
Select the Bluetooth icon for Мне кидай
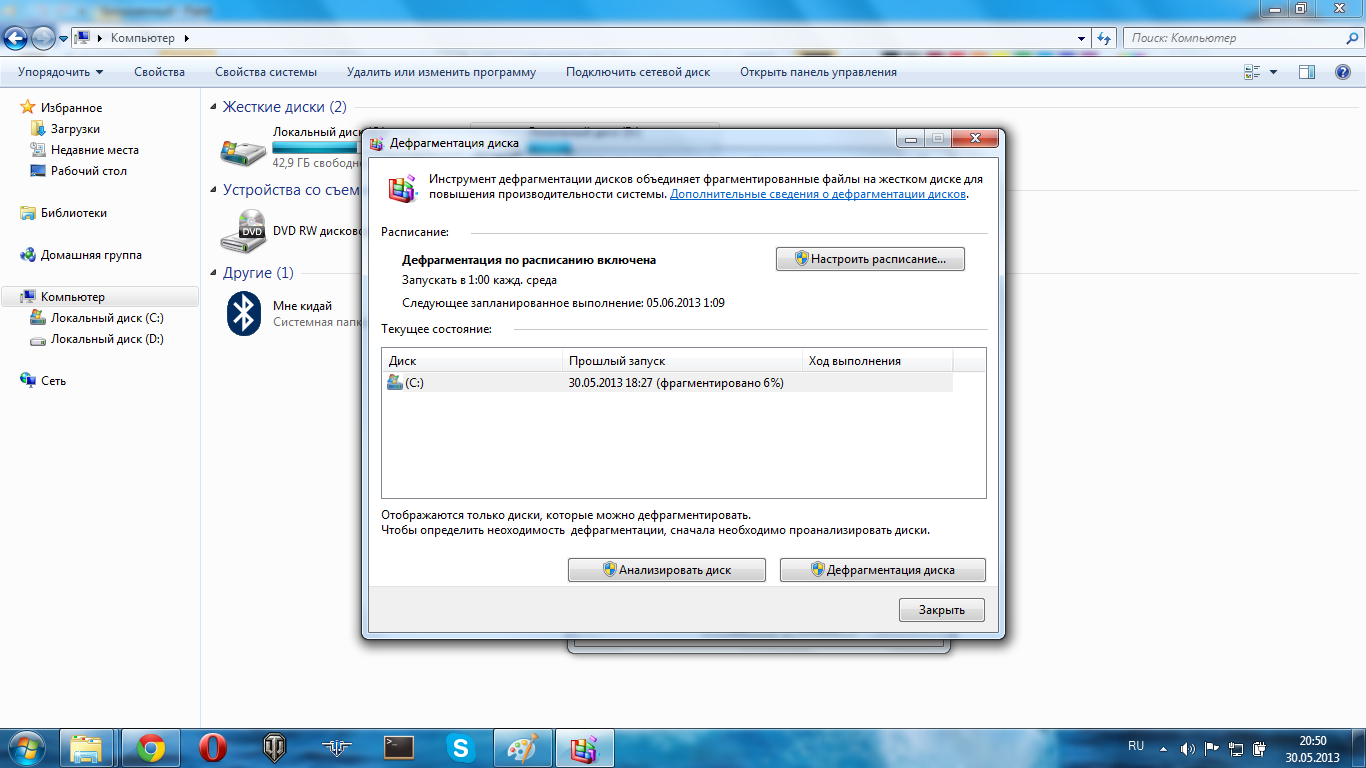[x=243, y=313]
